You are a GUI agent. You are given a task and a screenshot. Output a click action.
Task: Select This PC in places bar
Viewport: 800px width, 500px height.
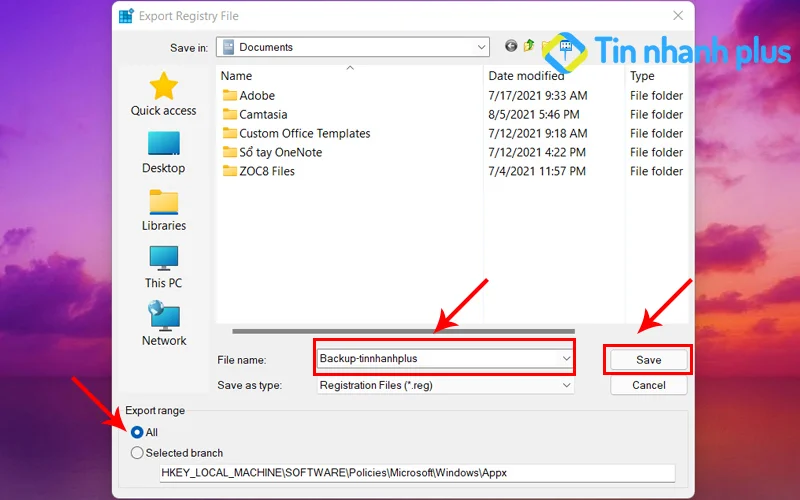[x=163, y=267]
